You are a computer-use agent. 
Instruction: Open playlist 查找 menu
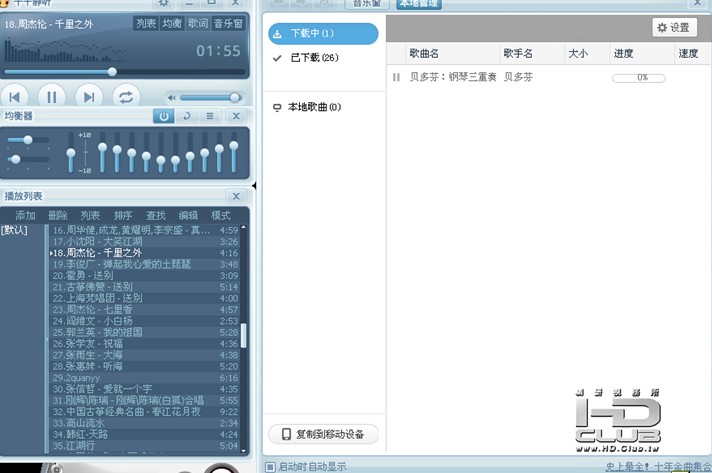pyautogui.click(x=156, y=216)
